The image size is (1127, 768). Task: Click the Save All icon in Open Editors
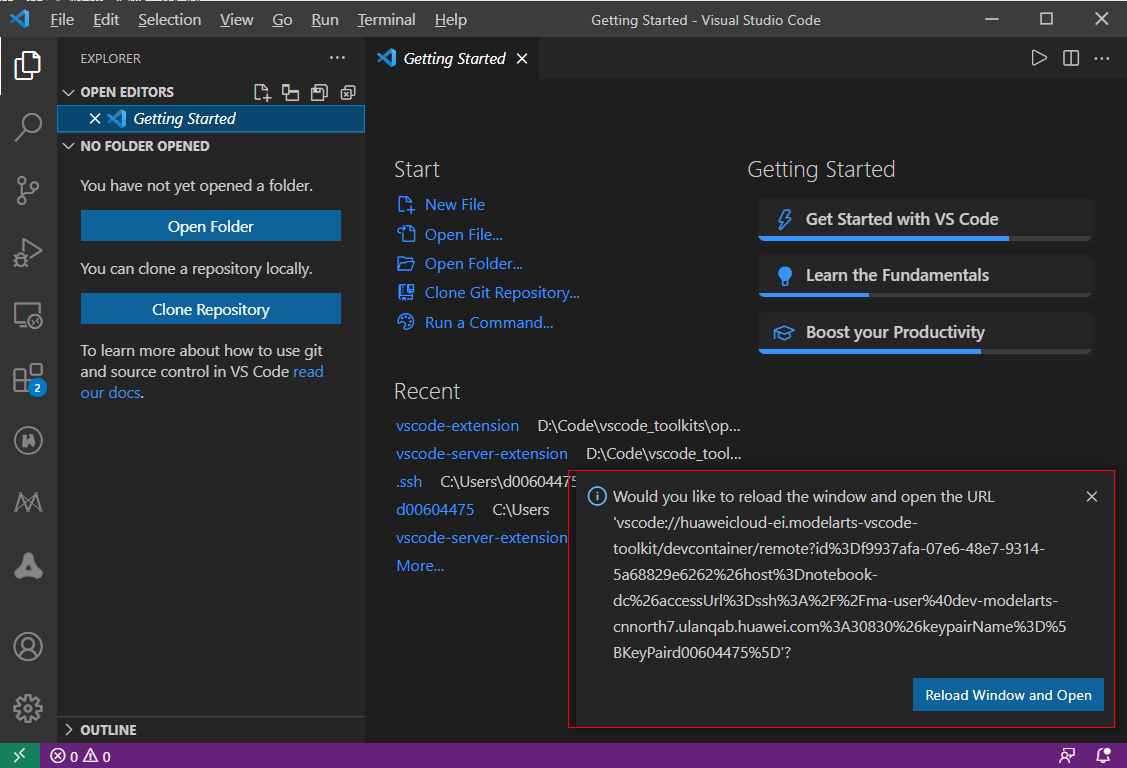[x=319, y=93]
